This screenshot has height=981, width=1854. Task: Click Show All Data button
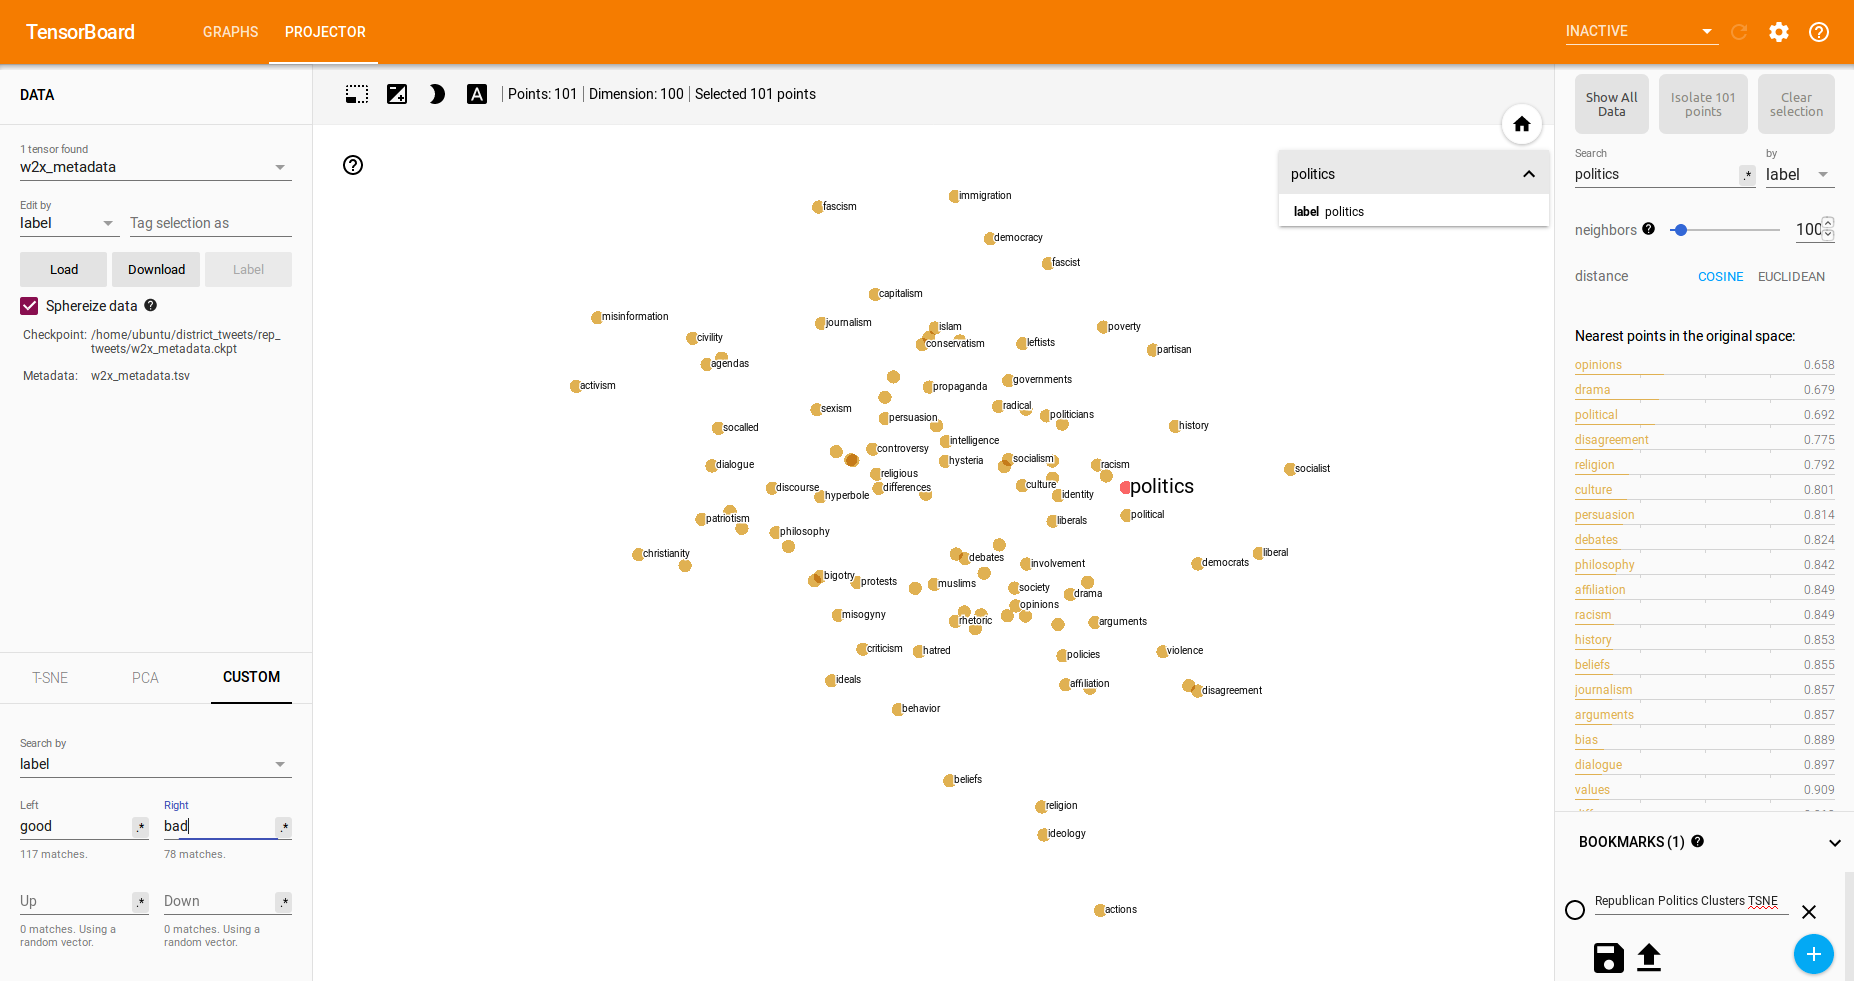(1611, 104)
